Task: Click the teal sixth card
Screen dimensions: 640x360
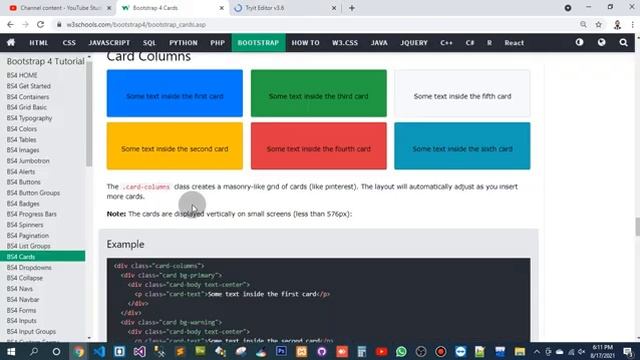Action: pyautogui.click(x=462, y=146)
